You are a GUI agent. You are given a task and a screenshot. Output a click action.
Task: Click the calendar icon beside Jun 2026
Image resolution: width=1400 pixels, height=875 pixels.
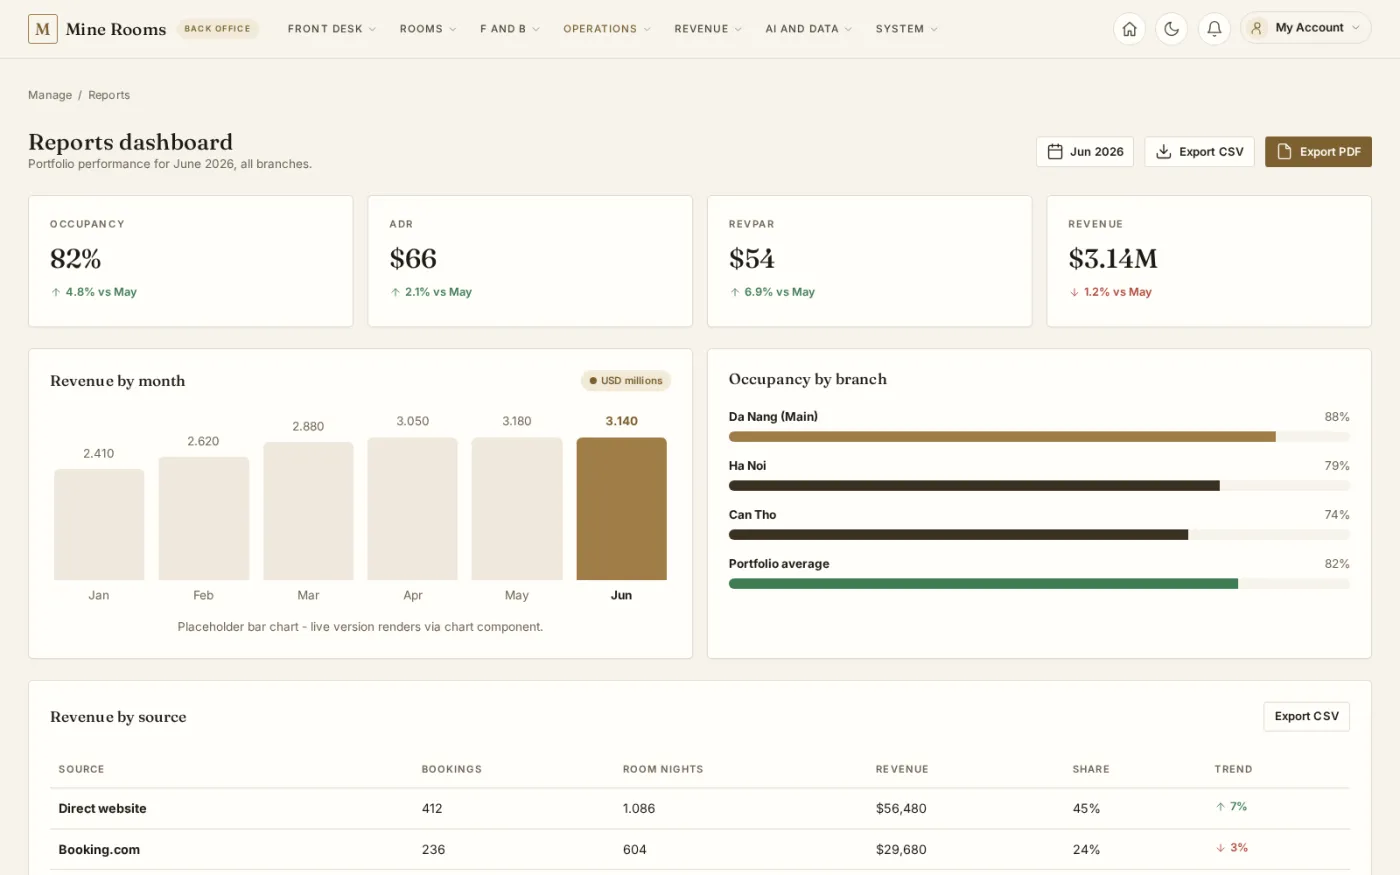coord(1054,152)
